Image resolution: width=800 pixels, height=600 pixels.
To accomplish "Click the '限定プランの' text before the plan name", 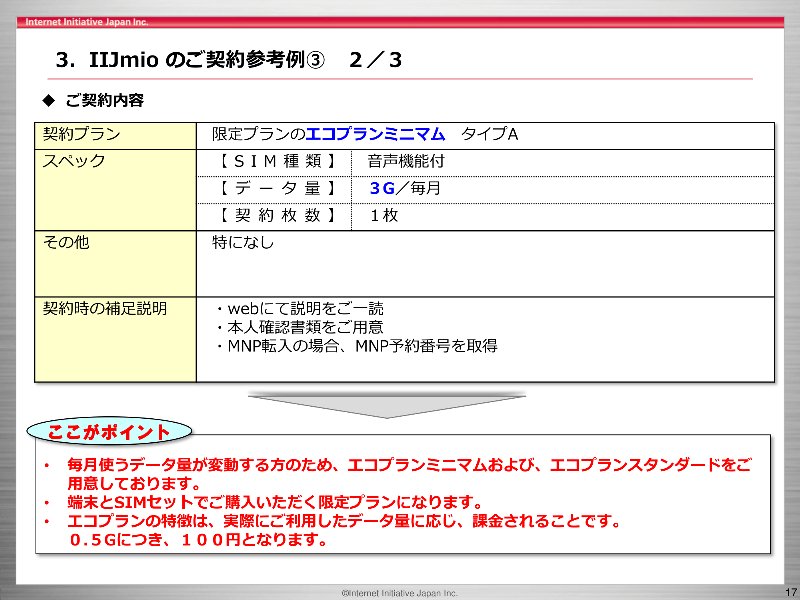I will click(259, 134).
